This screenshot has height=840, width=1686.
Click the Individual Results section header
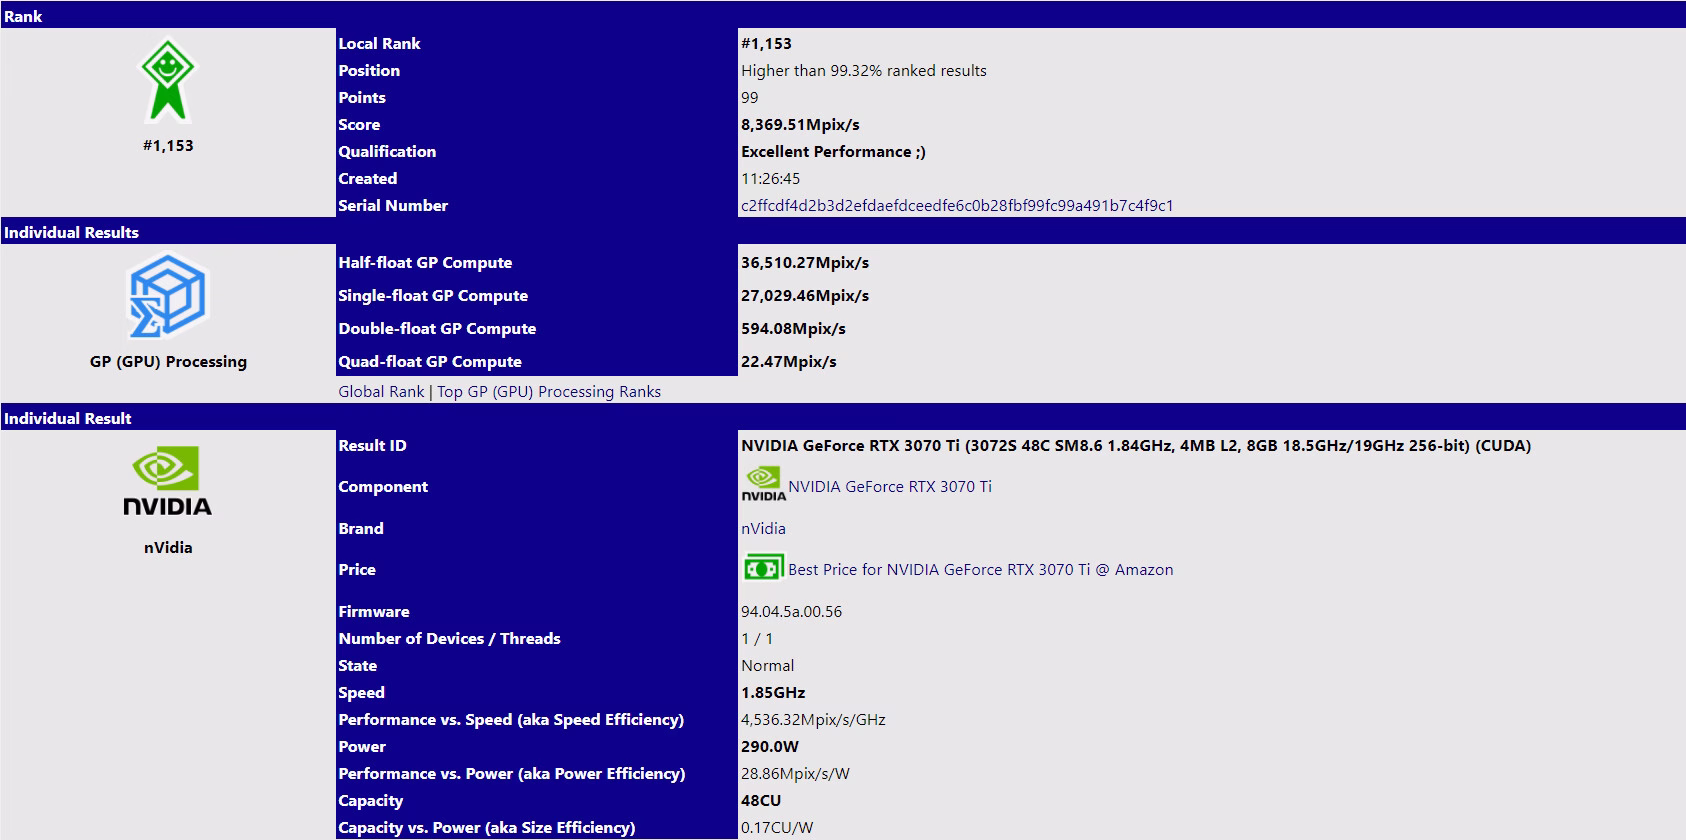pyautogui.click(x=843, y=231)
